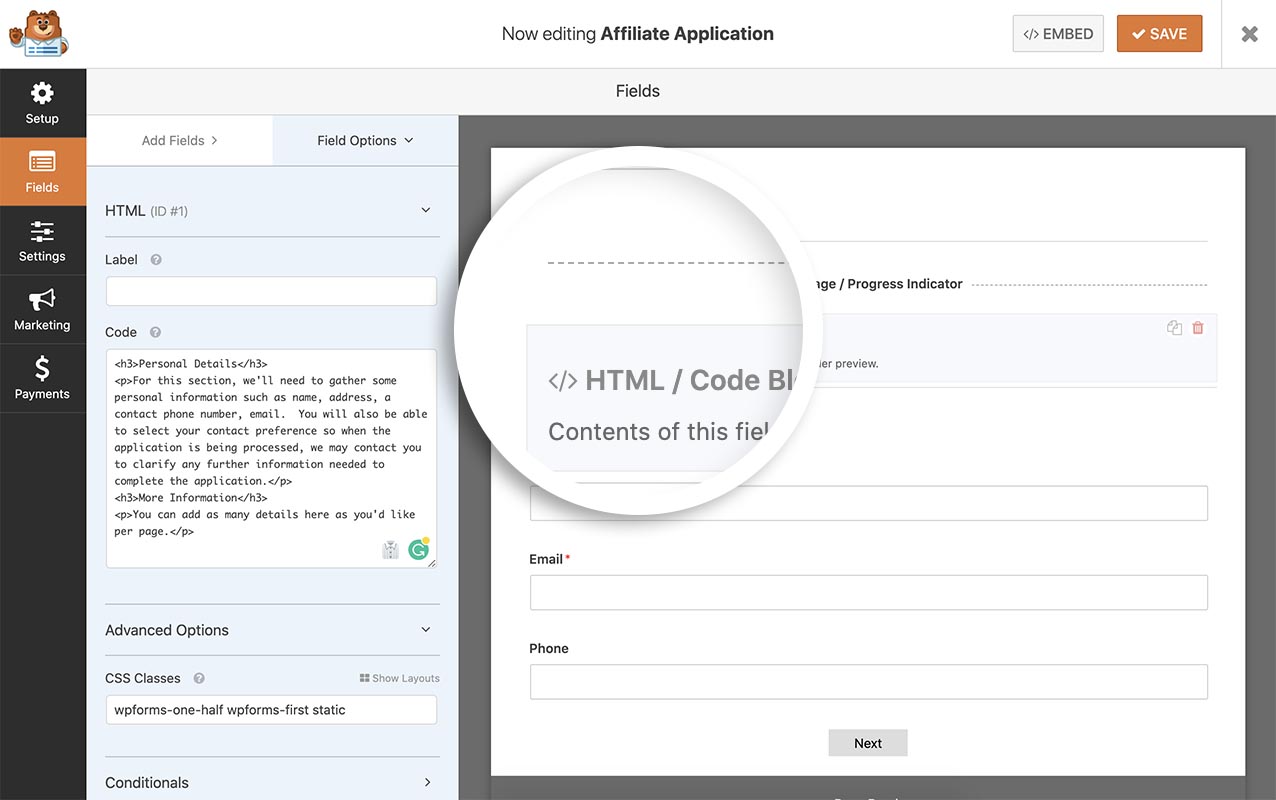Toggle Show Layouts for CSS Classes

pyautogui.click(x=399, y=677)
